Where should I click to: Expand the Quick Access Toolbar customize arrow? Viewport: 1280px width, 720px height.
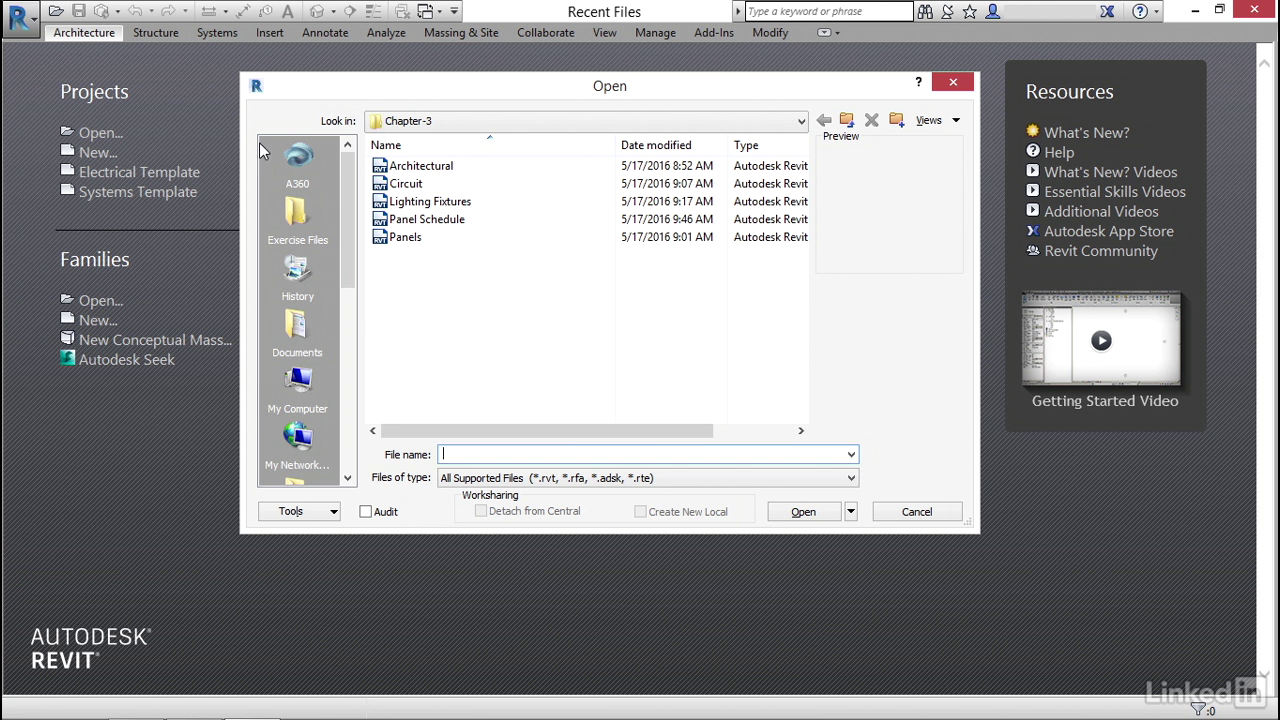(454, 12)
